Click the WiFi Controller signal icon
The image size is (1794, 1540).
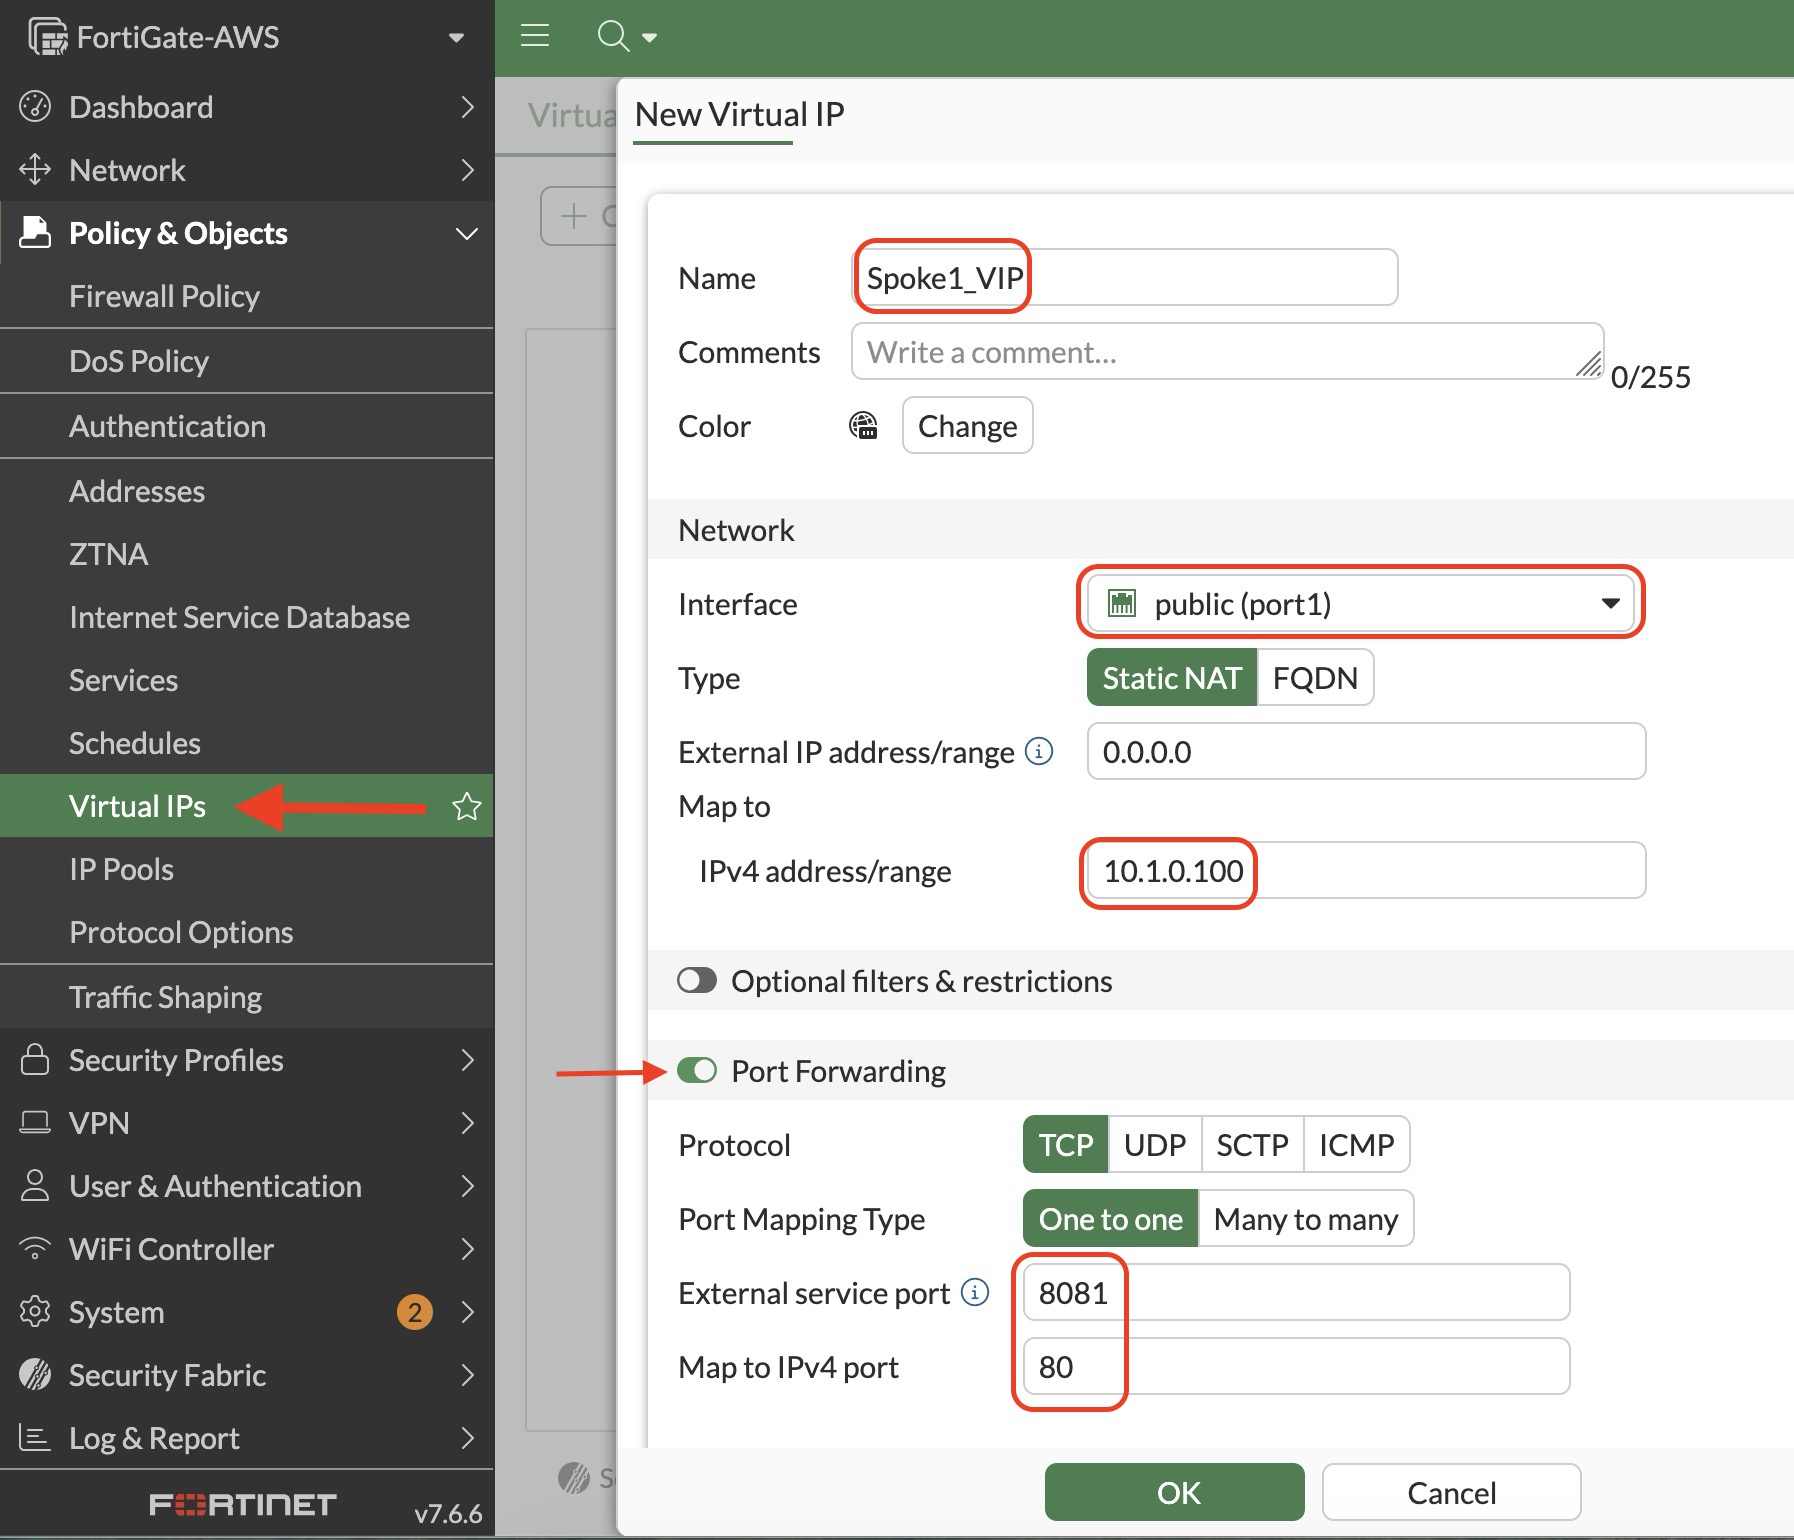[35, 1249]
